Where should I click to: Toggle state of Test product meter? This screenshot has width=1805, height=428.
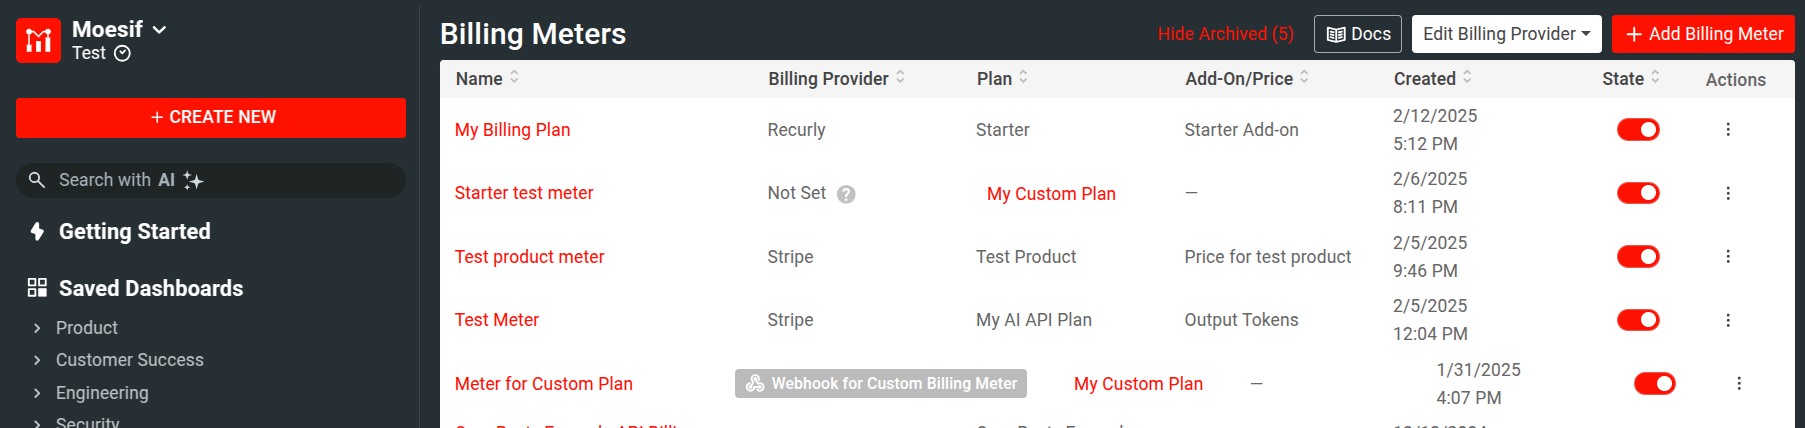[1638, 257]
